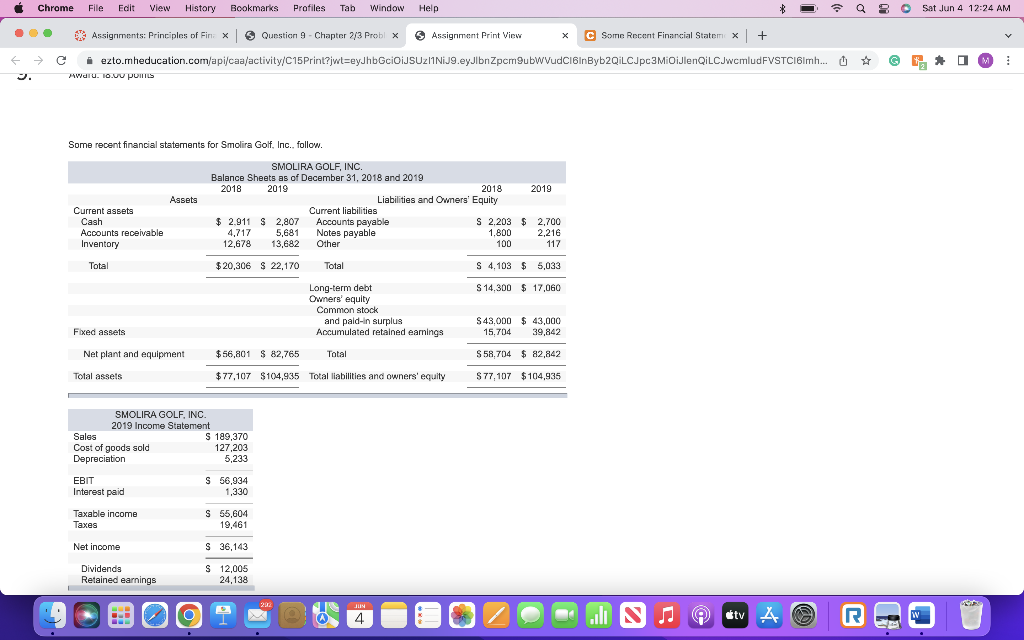This screenshot has width=1024, height=640.
Task: Click the browser Back arrow
Action: [16, 61]
